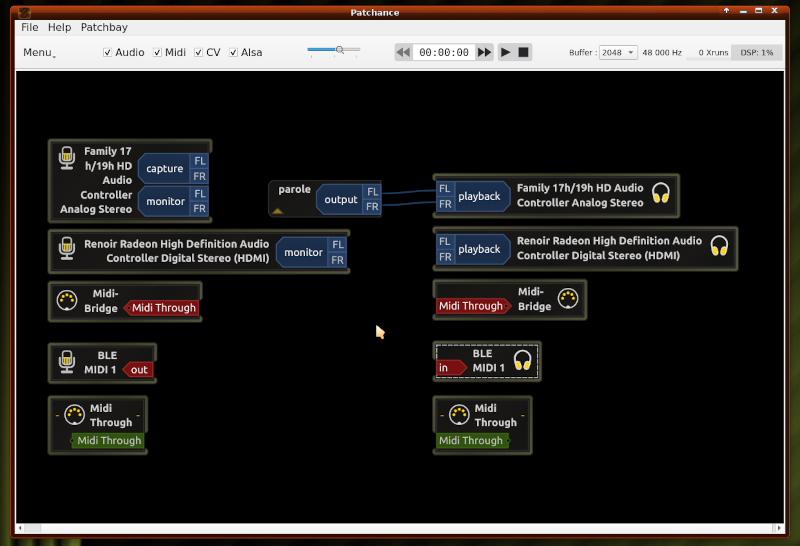
Task: Click the Renoir Radeon HDMI microphone icon
Action: pyautogui.click(x=67, y=247)
